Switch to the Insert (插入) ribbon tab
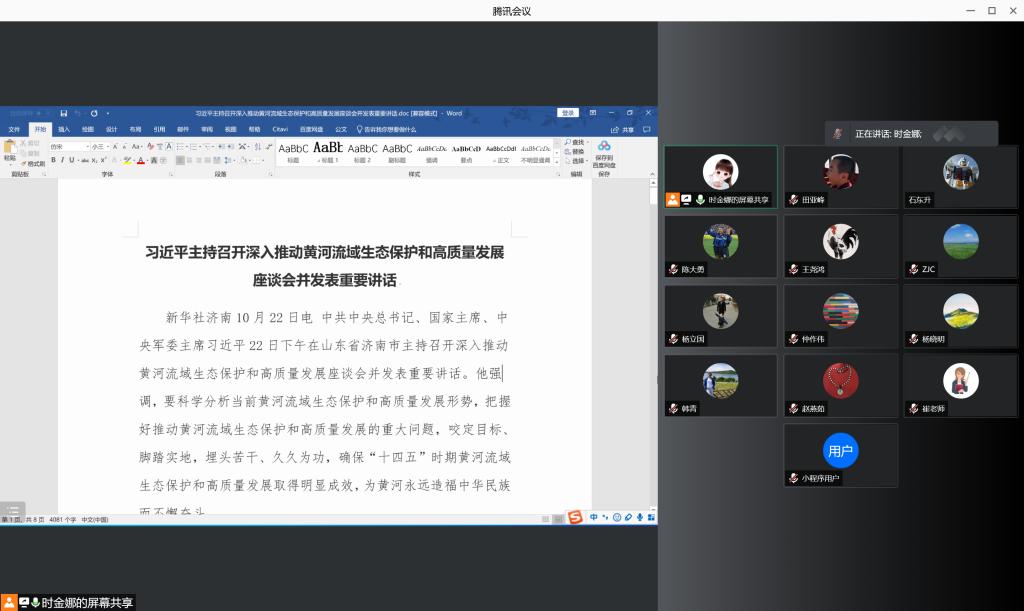1024x611 pixels. (63, 129)
